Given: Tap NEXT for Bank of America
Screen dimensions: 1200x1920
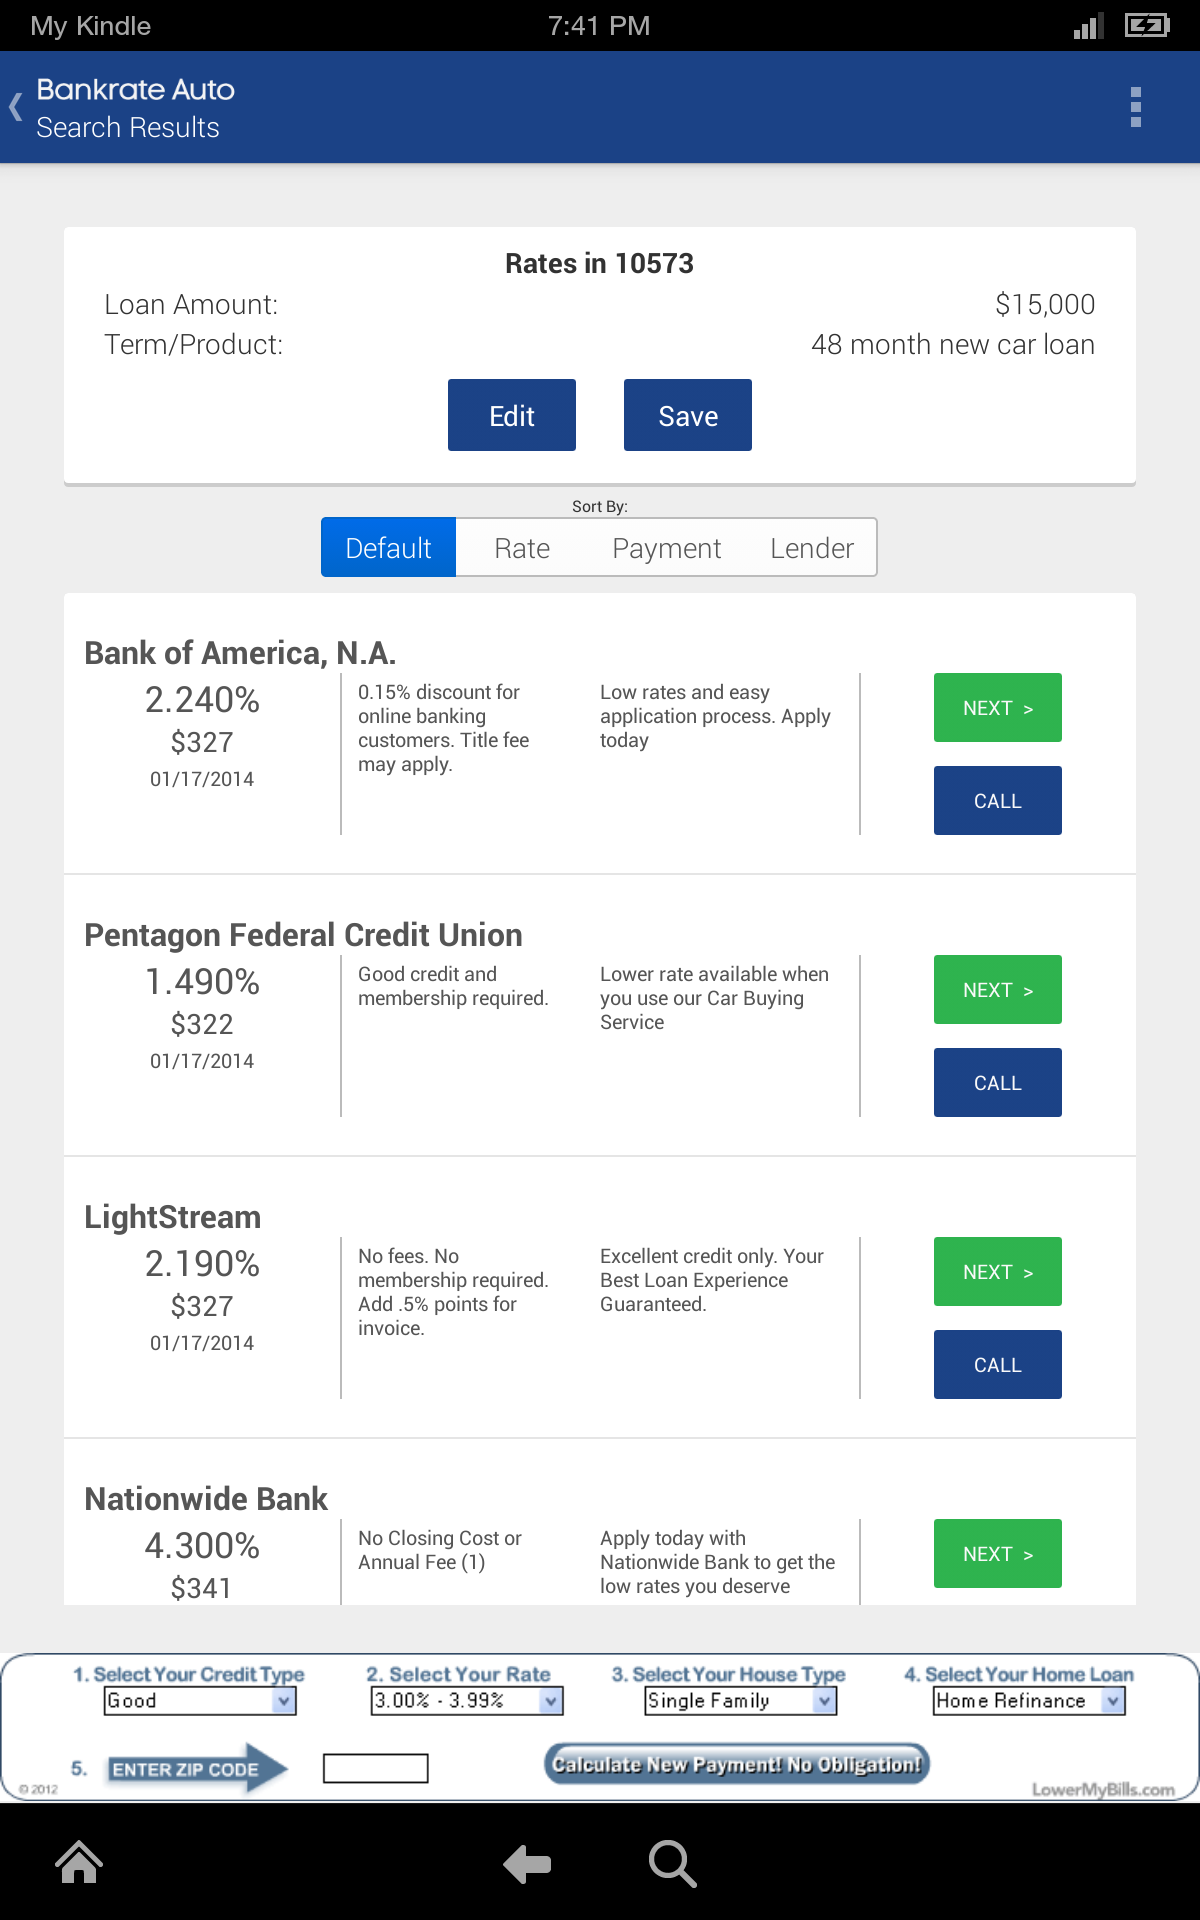Looking at the screenshot, I should 997,708.
